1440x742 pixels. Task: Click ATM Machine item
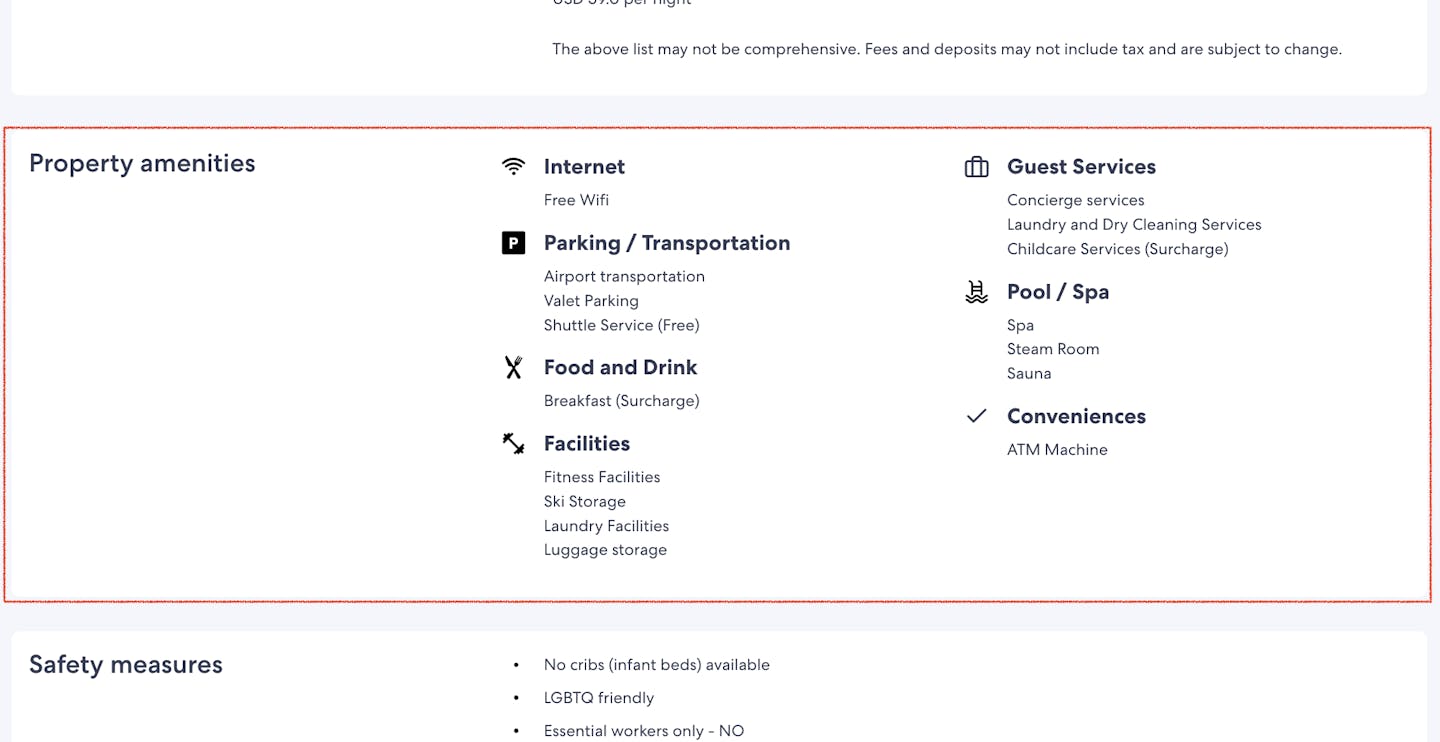coord(1057,450)
